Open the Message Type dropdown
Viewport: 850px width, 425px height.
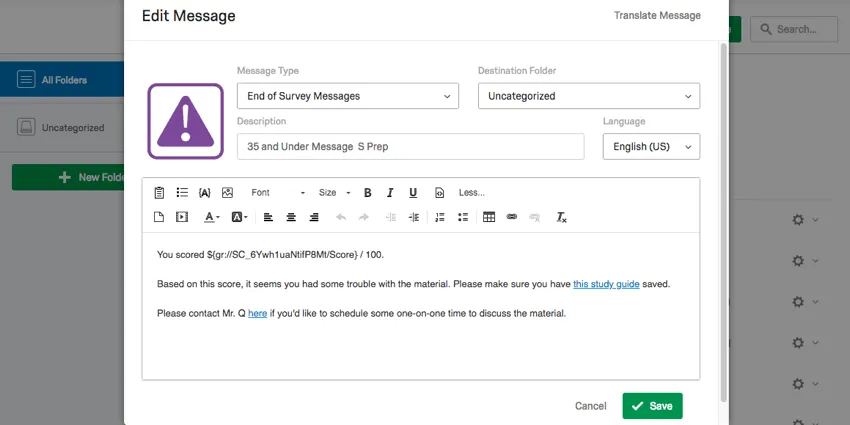(x=347, y=96)
